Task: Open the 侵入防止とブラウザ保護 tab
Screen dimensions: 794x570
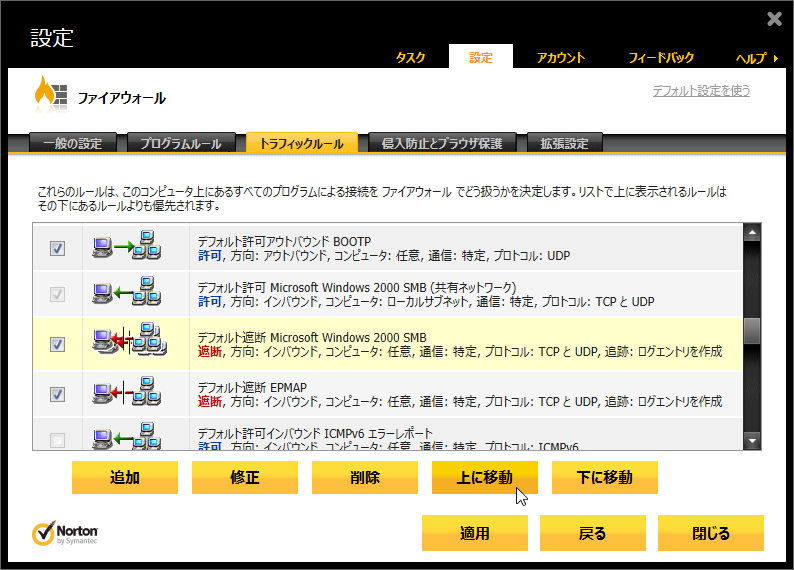Action: [x=441, y=144]
